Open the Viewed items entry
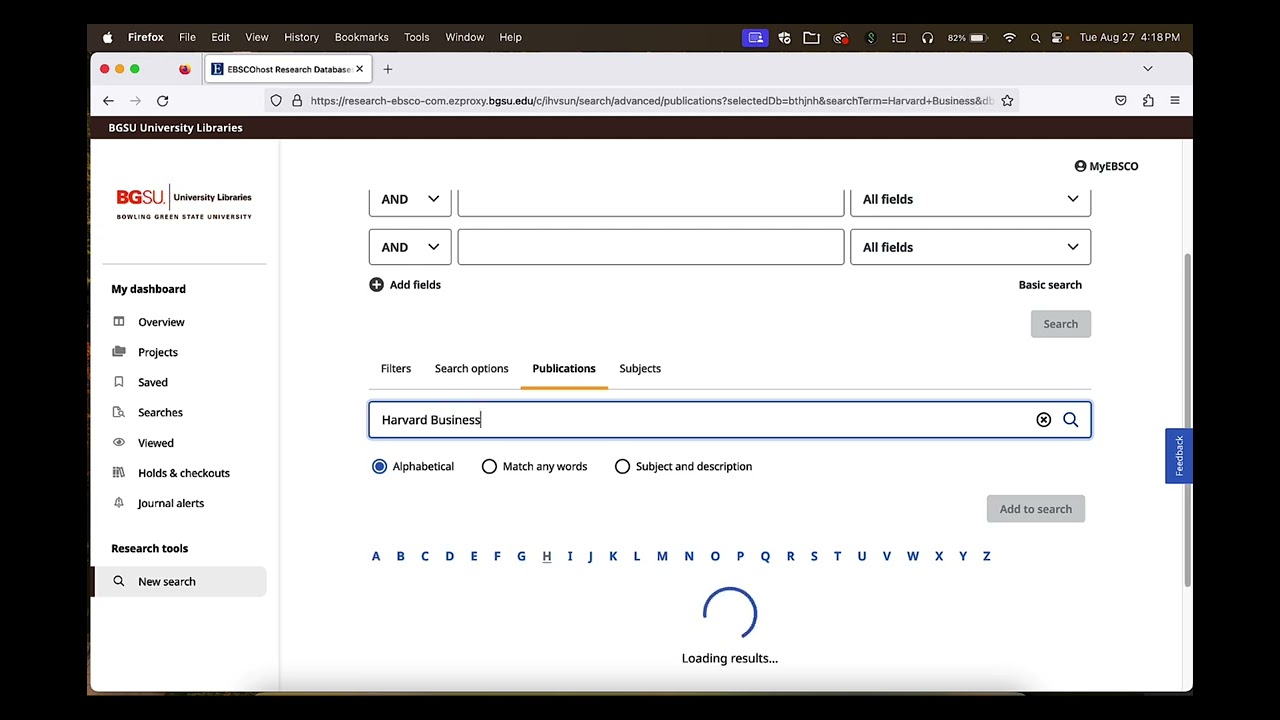 point(156,443)
